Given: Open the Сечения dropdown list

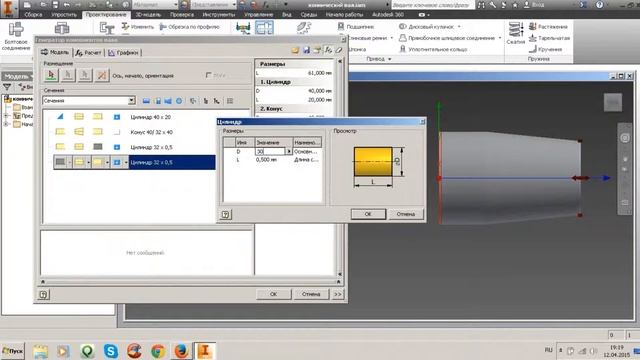Looking at the screenshot, I should [131, 100].
